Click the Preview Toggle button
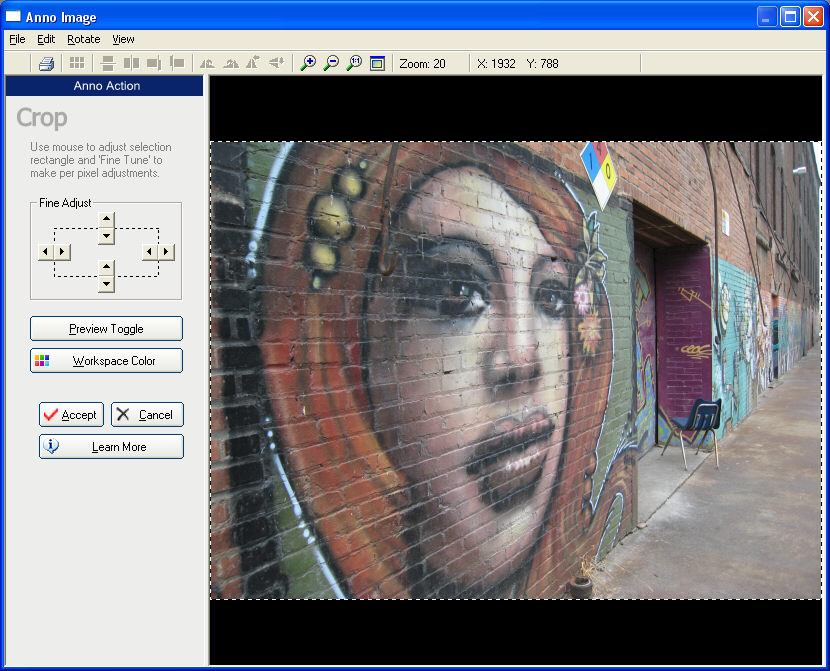830x671 pixels. pyautogui.click(x=106, y=329)
